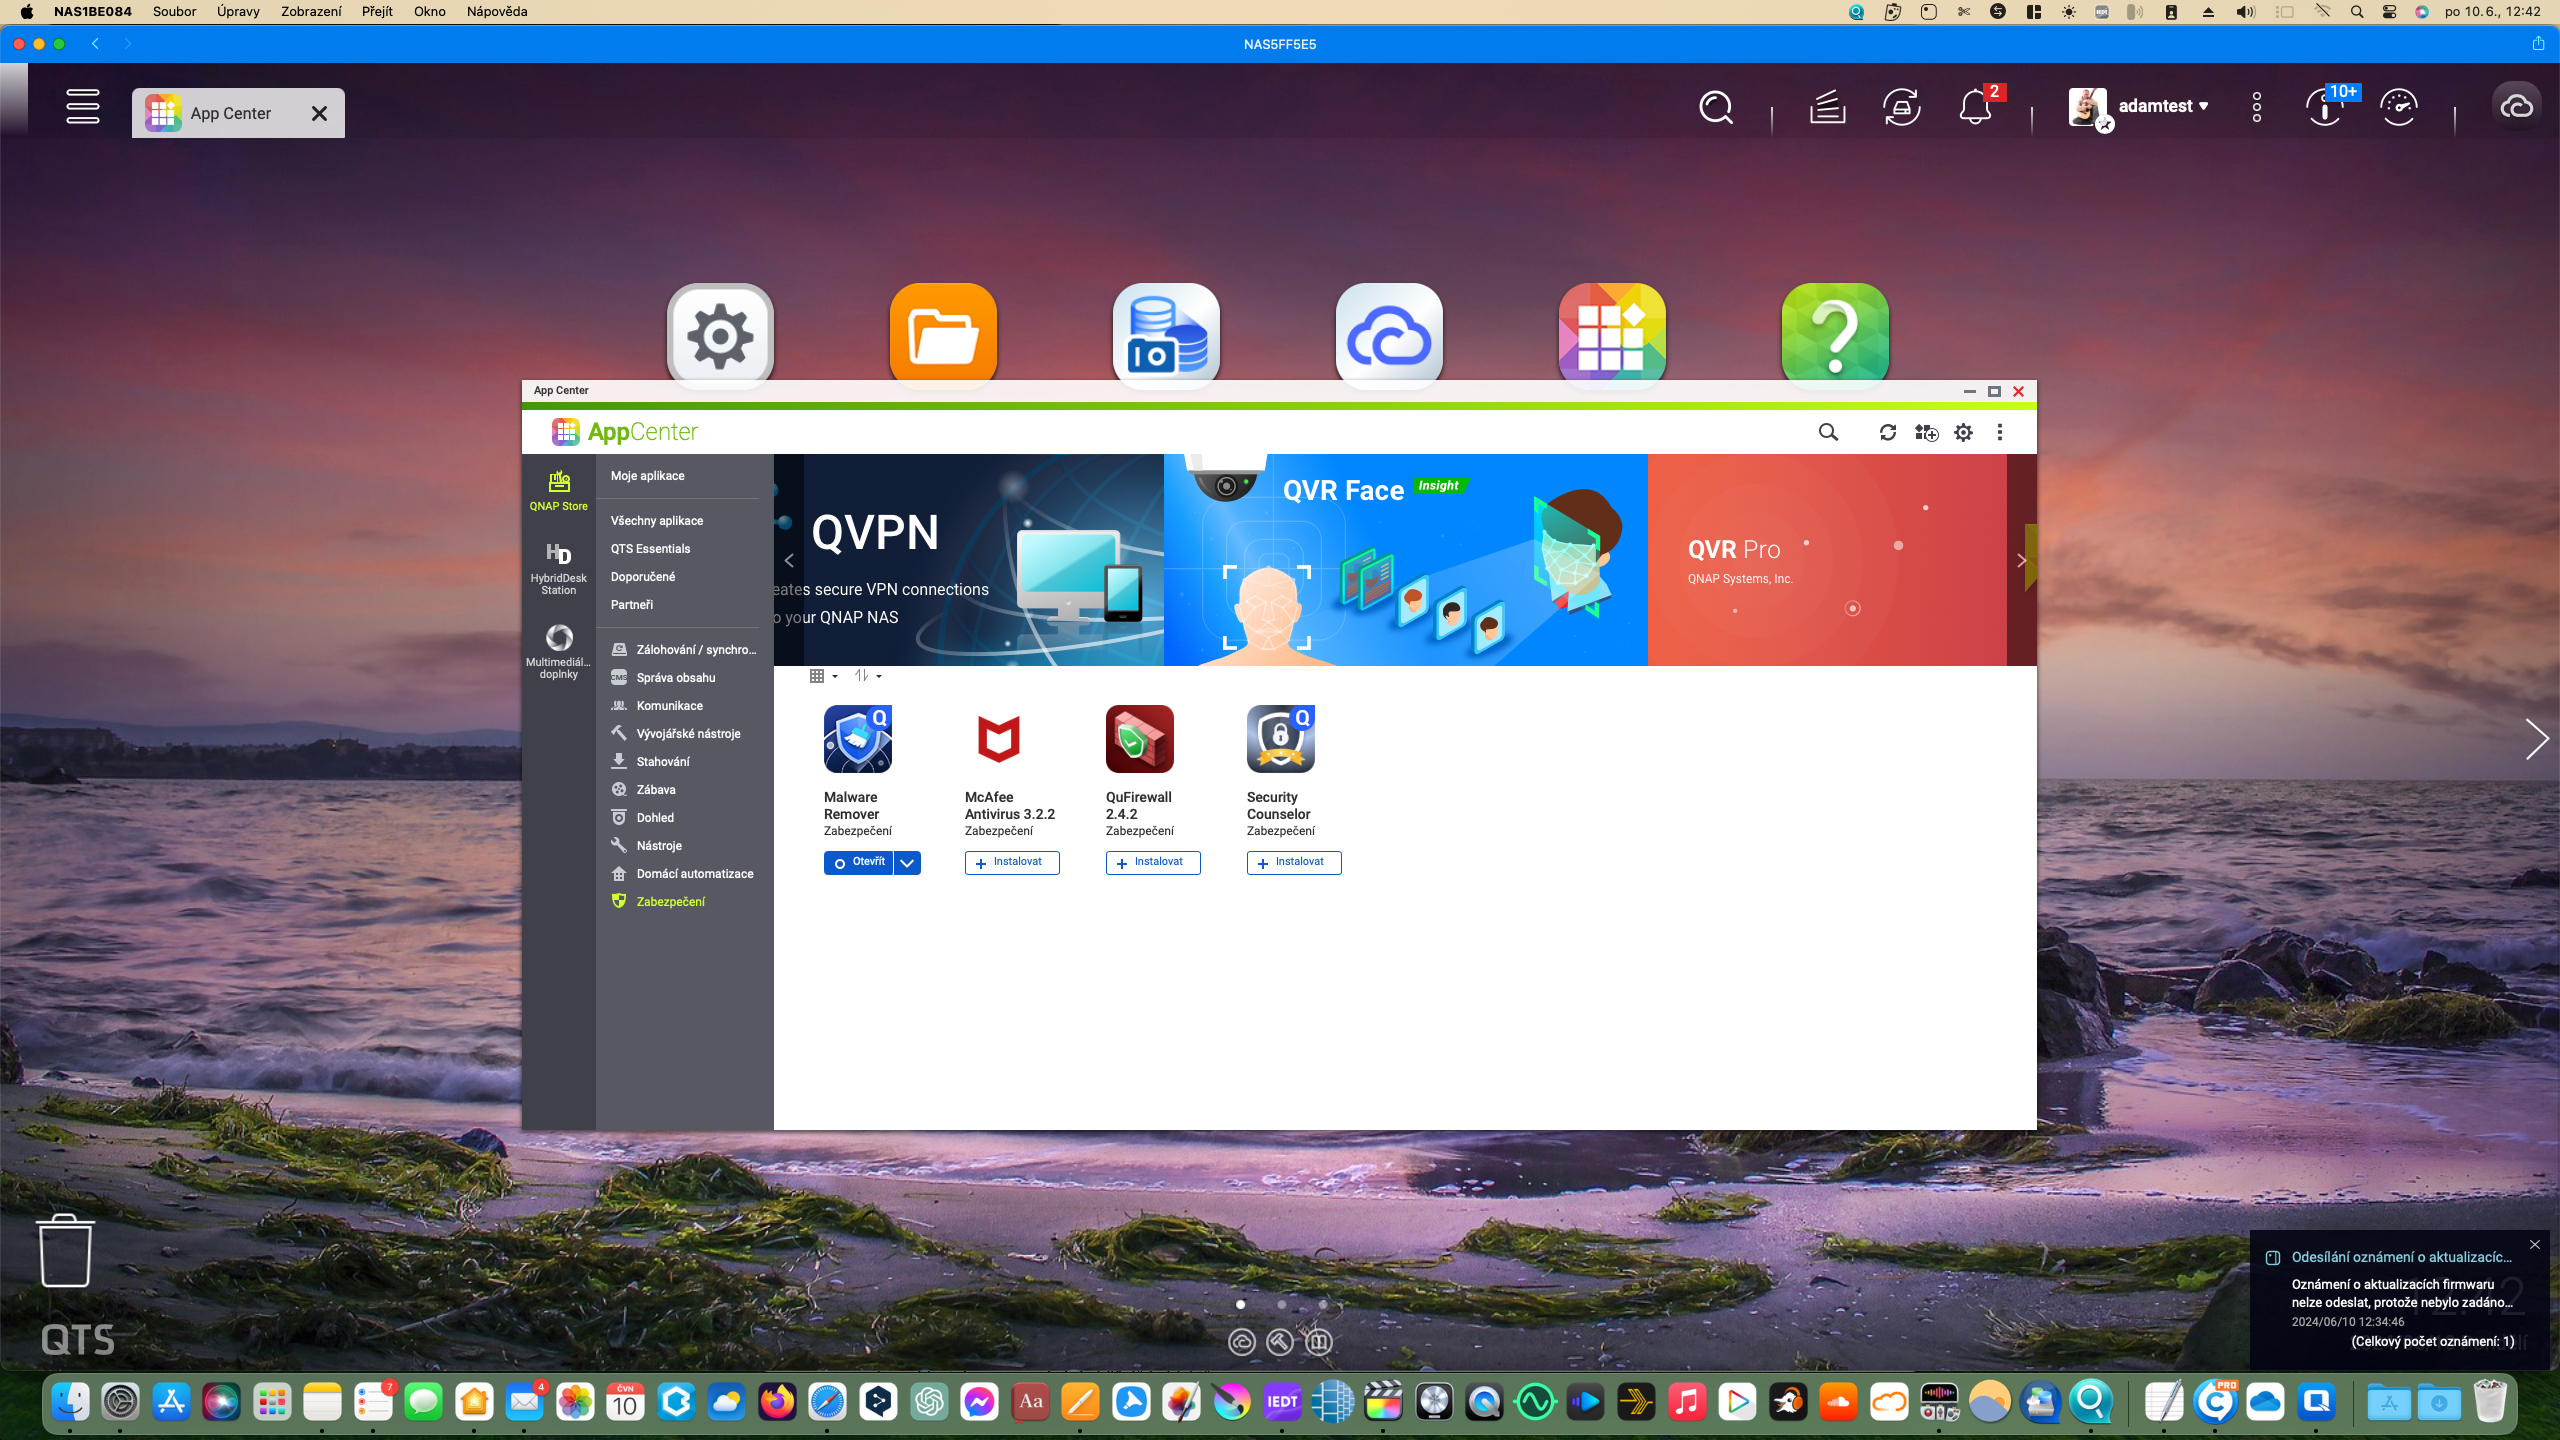Open notifications bell in QTS toolbar
Screen dimensions: 2560x1440
point(1975,107)
